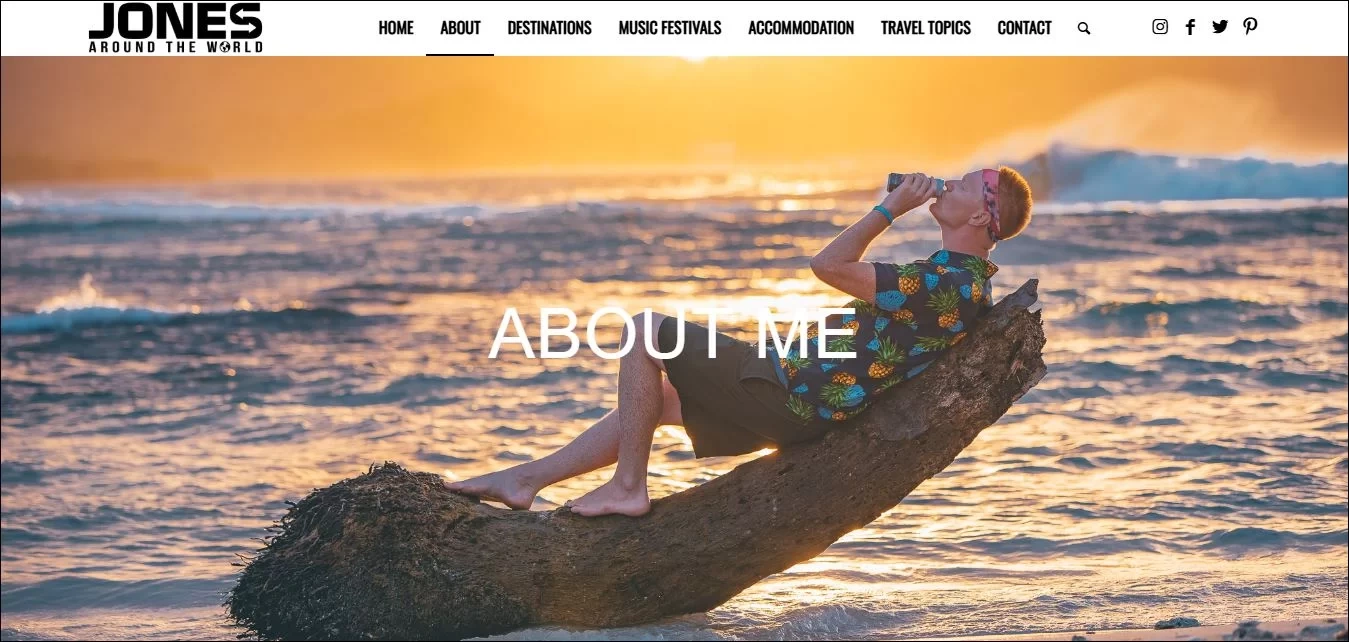Open the search magnifier icon

1084,29
